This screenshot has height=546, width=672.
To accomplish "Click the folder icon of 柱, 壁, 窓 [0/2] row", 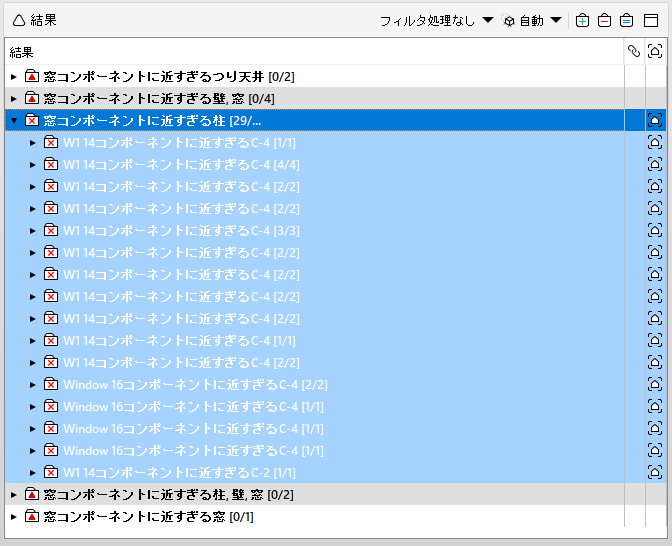I will tap(32, 494).
